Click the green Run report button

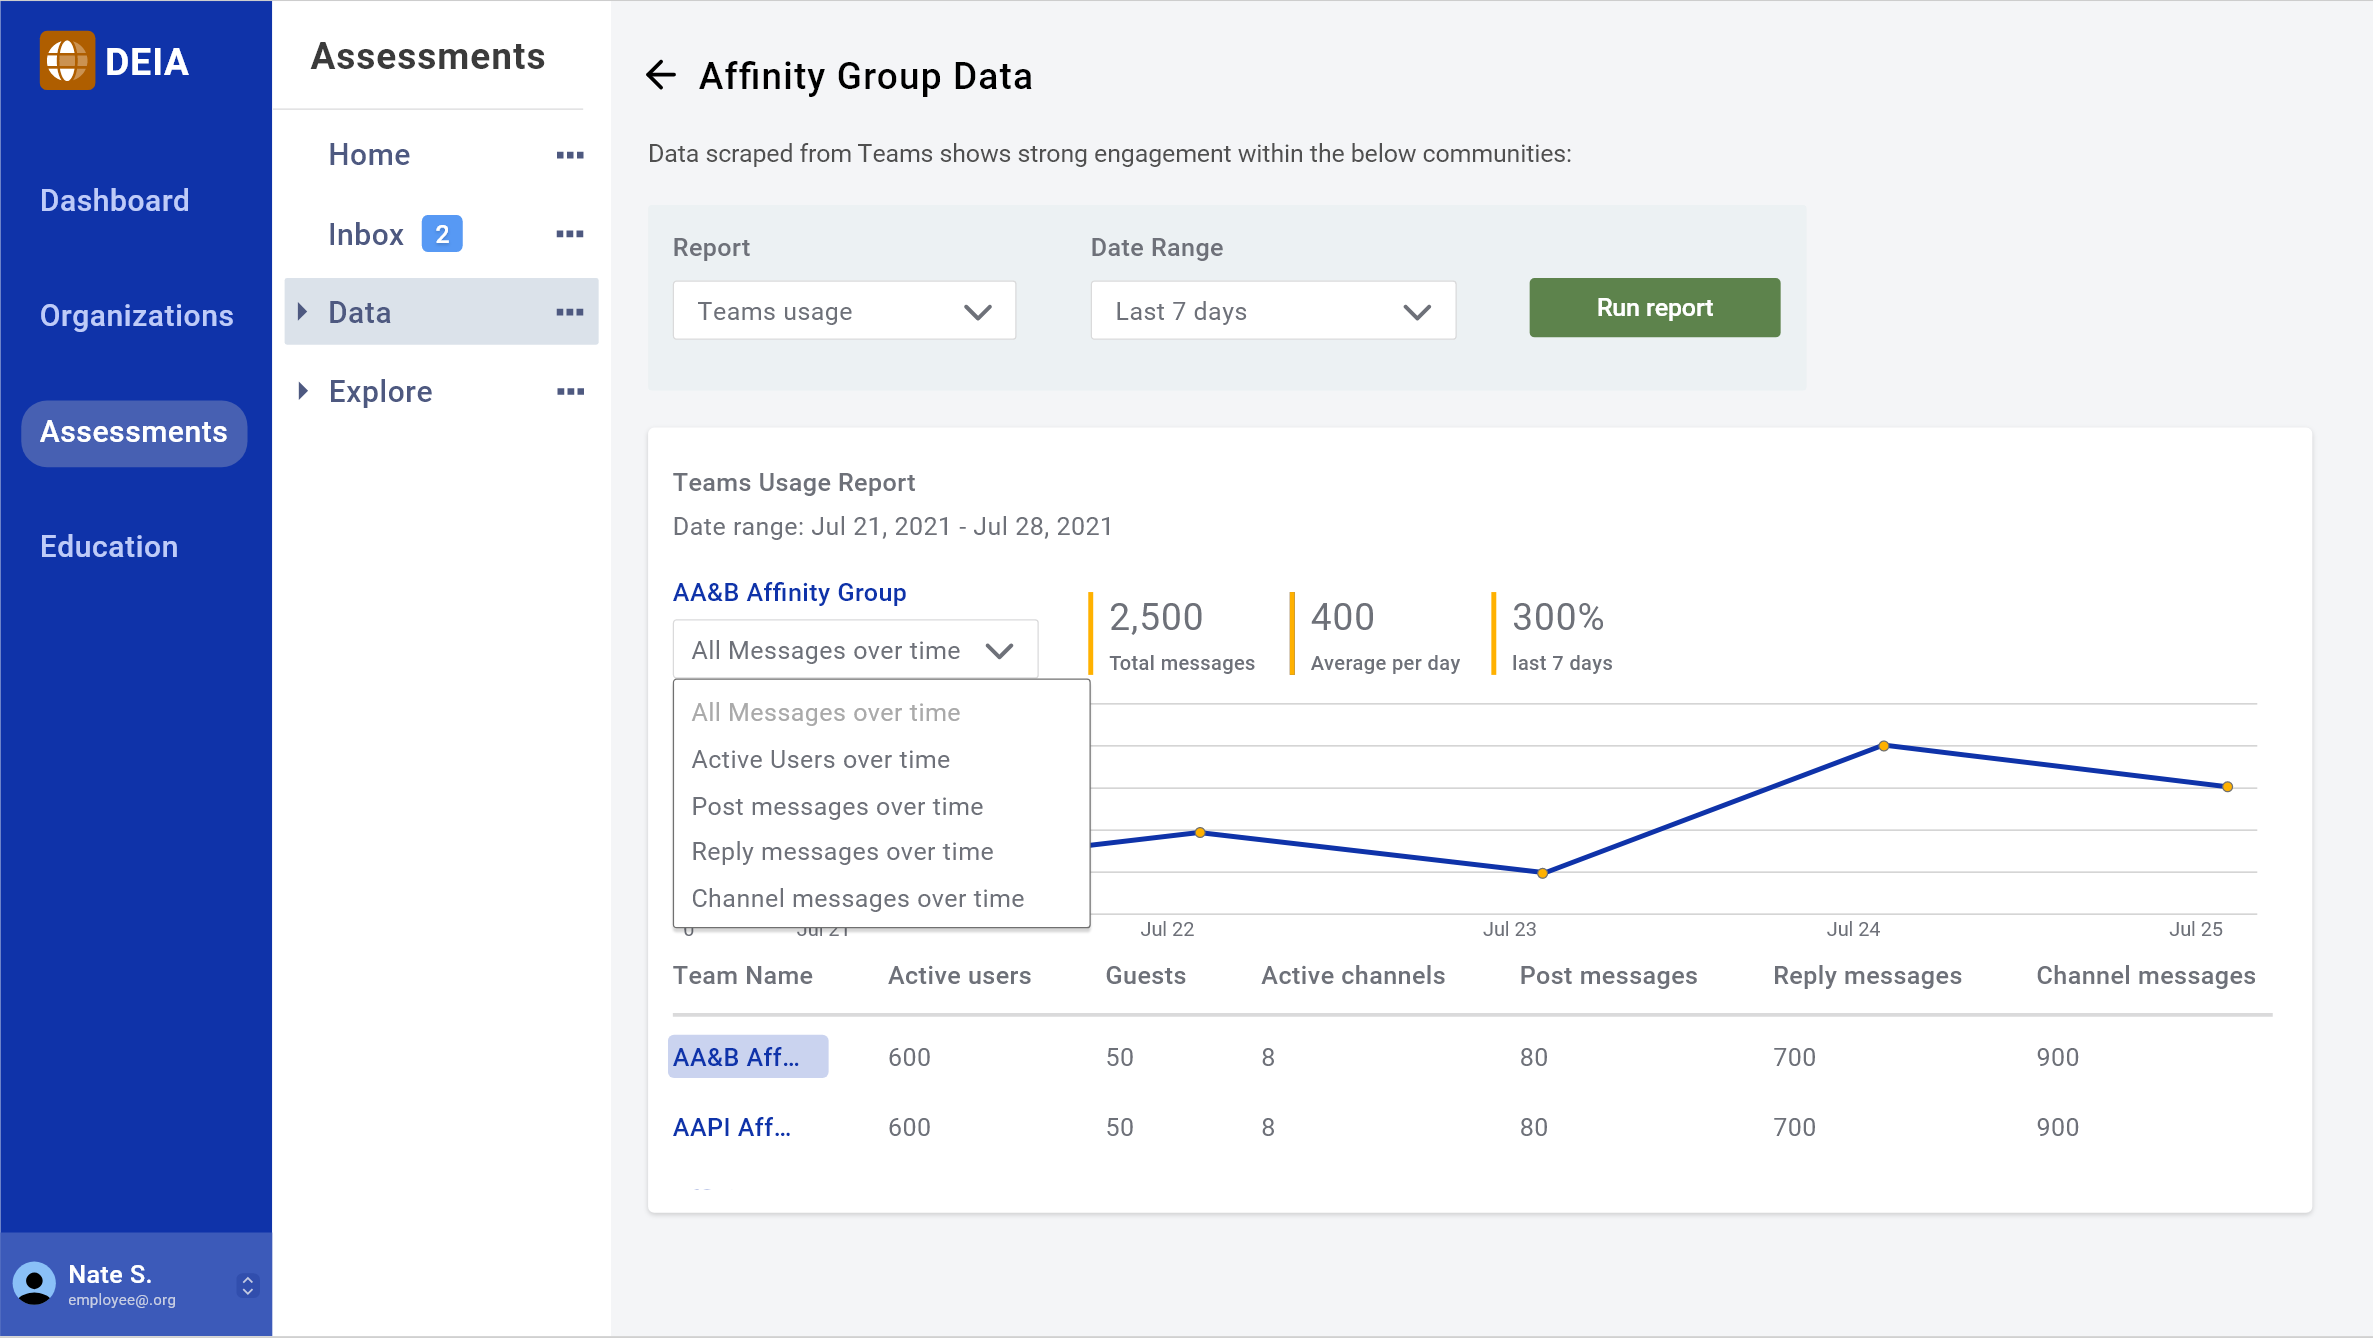click(1654, 308)
